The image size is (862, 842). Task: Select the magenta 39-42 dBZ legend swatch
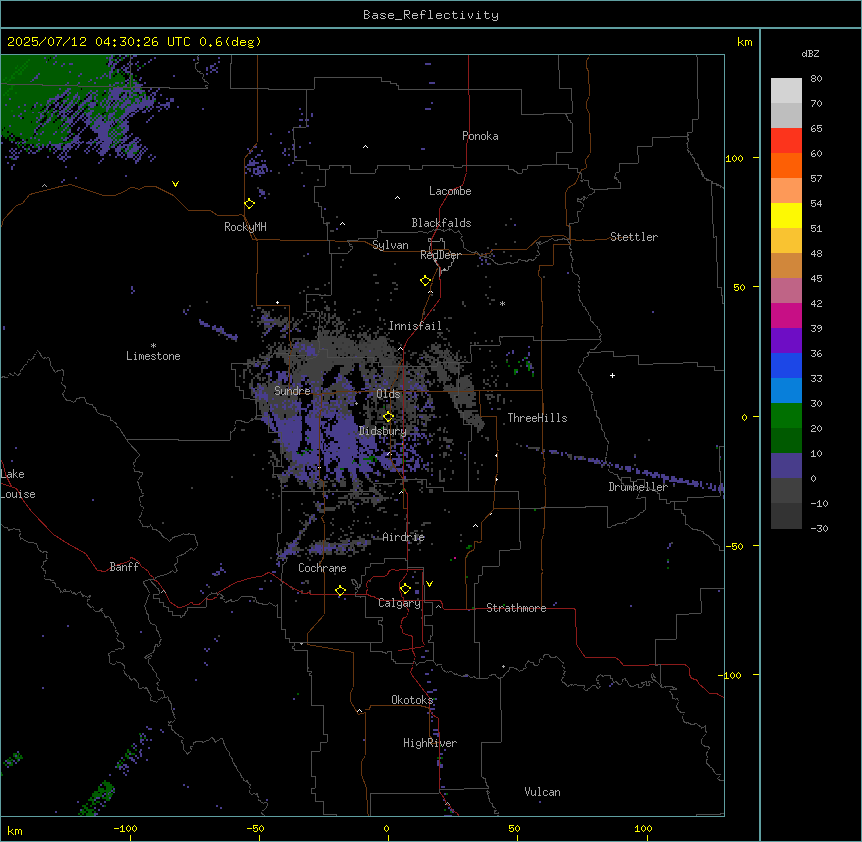(x=786, y=315)
